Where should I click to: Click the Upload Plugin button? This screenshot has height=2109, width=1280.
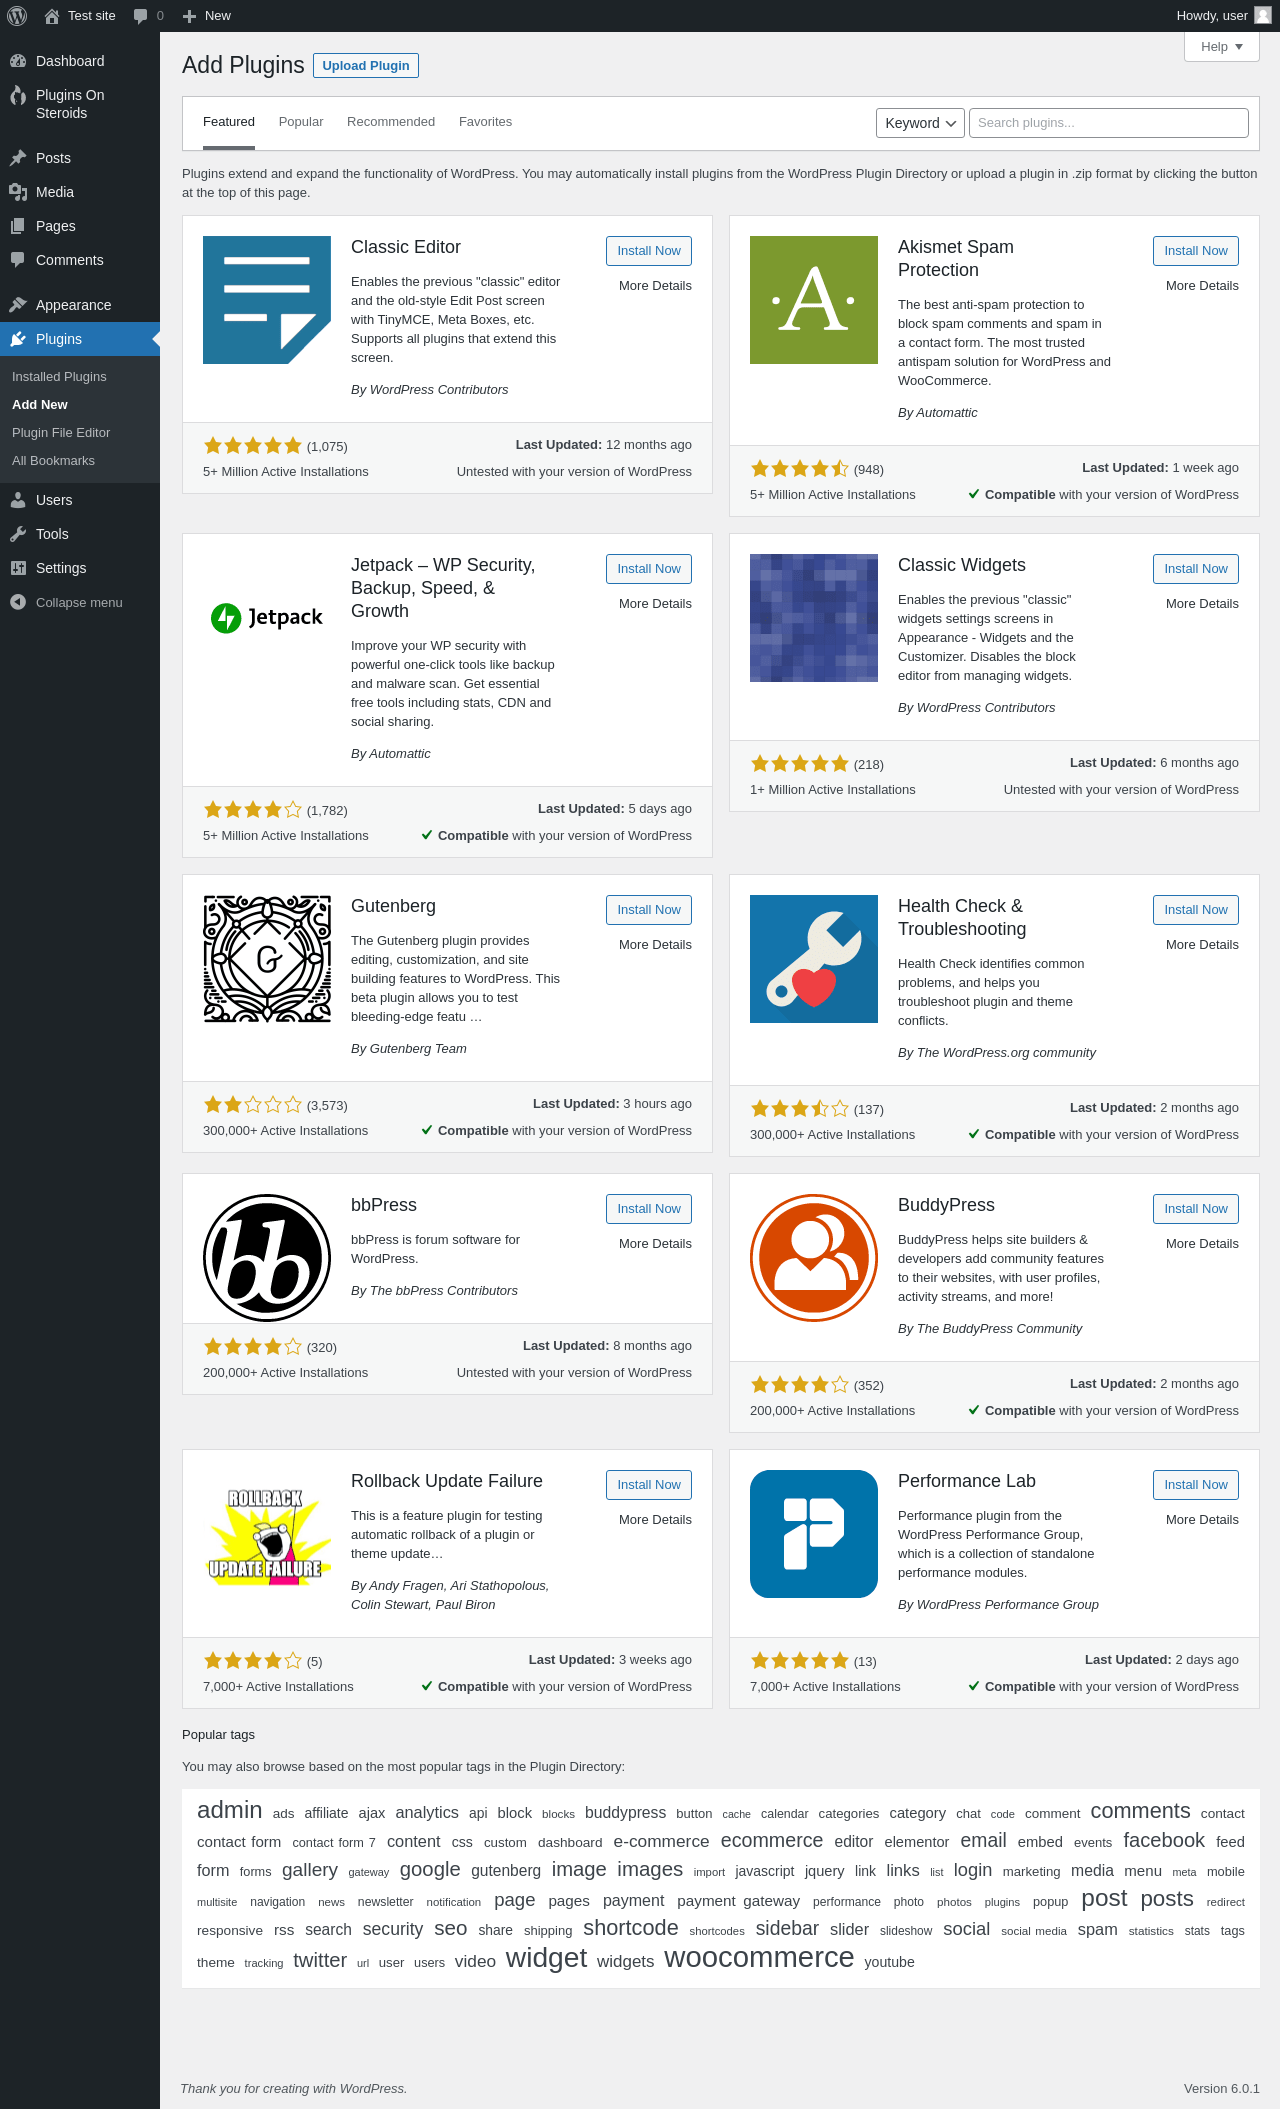[x=366, y=65]
